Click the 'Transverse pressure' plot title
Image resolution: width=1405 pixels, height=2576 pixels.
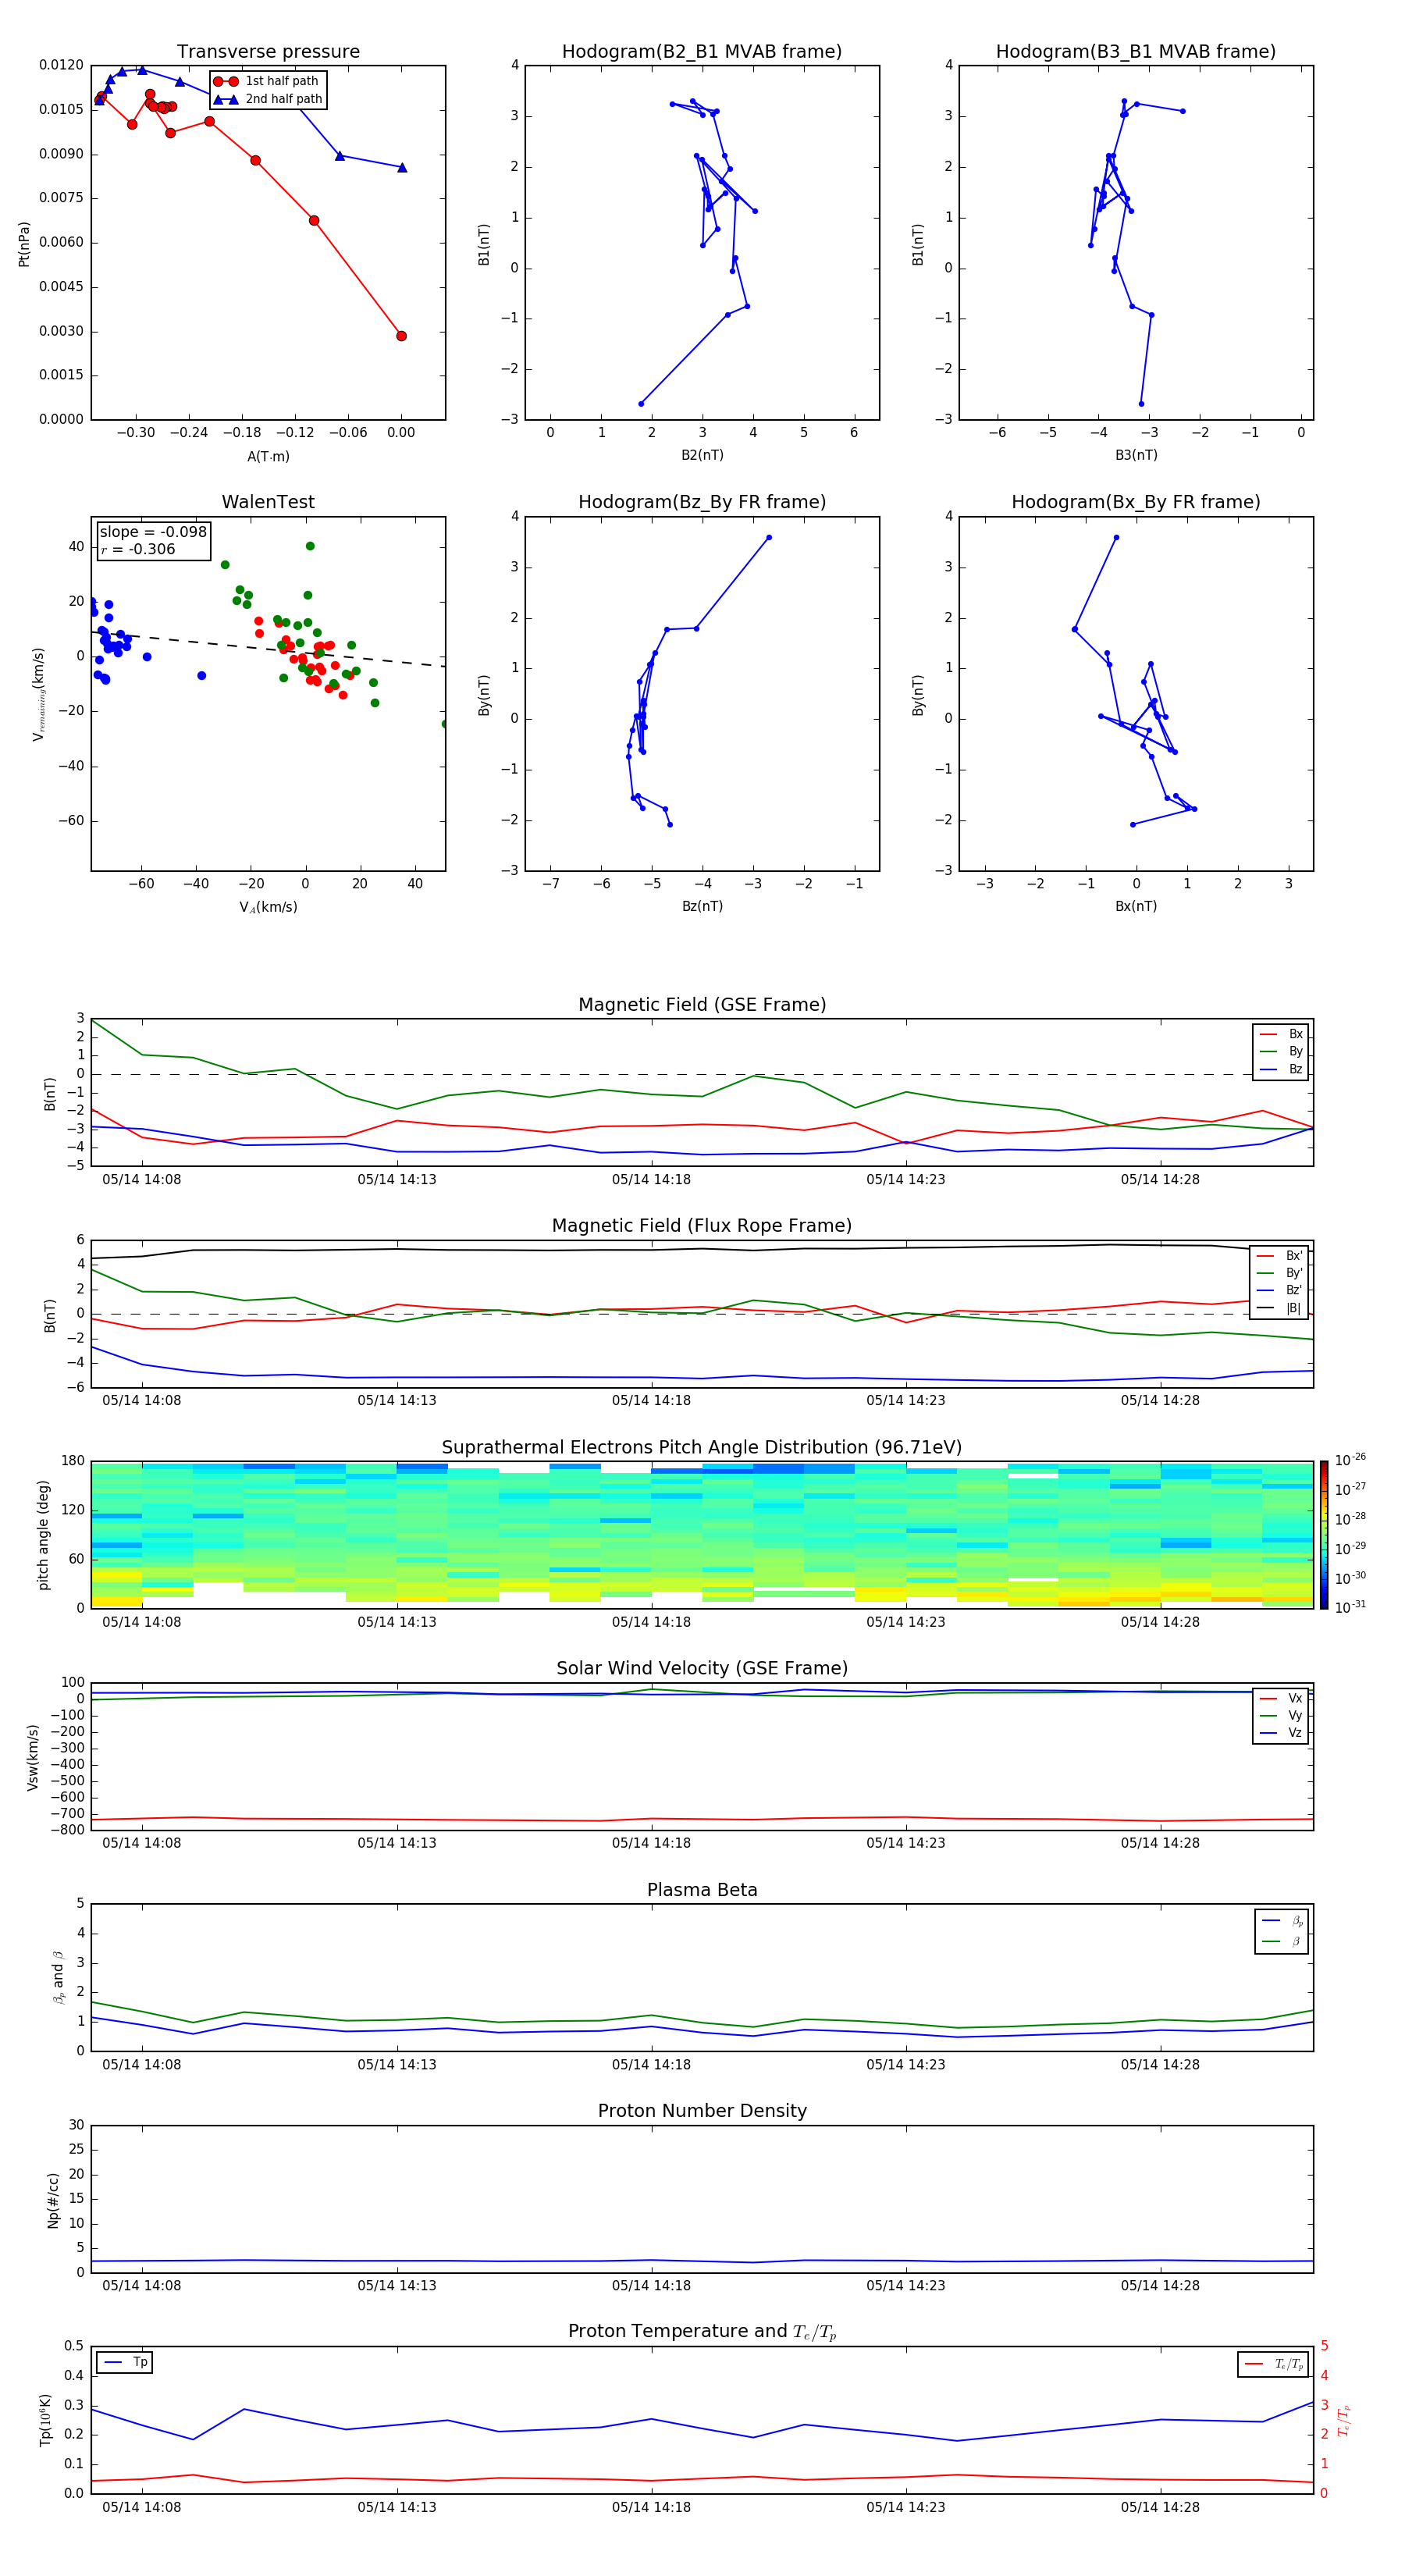click(x=268, y=52)
